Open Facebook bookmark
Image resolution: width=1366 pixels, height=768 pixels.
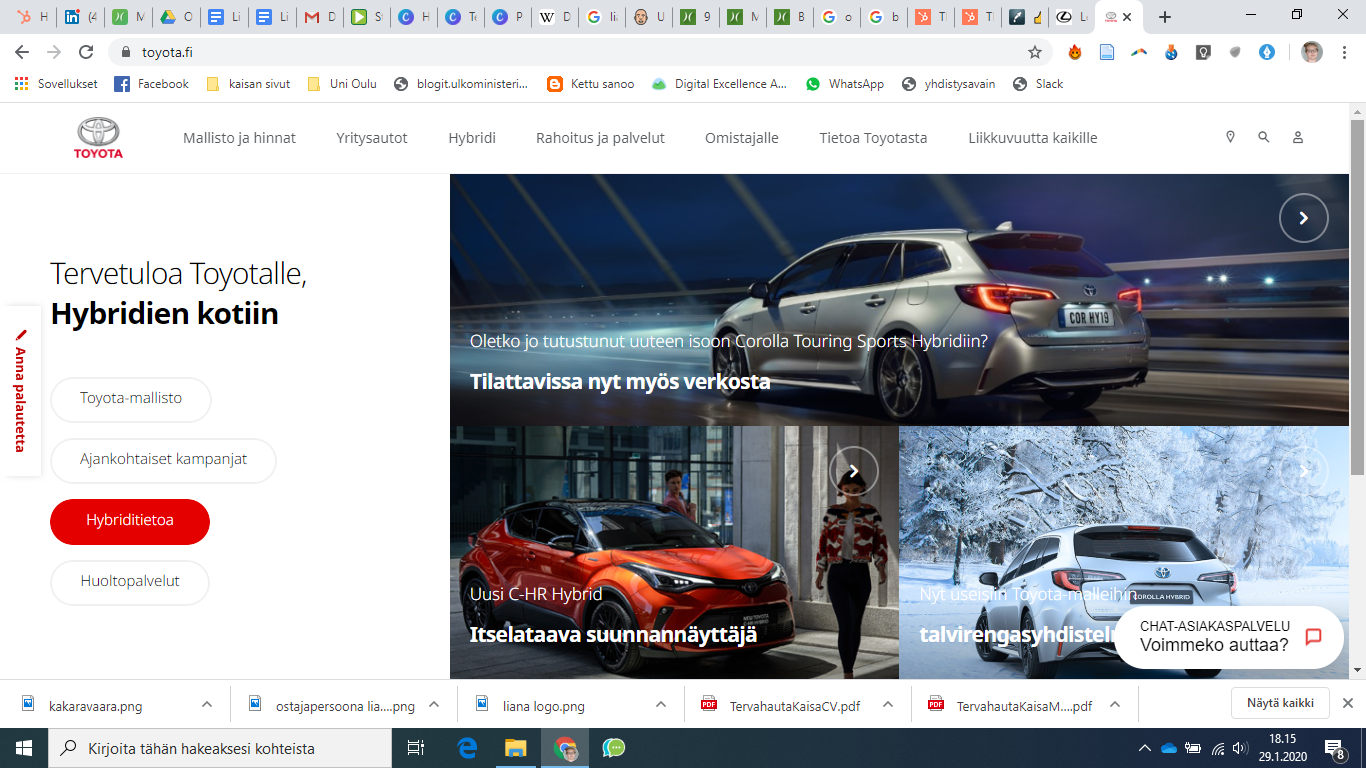point(151,84)
